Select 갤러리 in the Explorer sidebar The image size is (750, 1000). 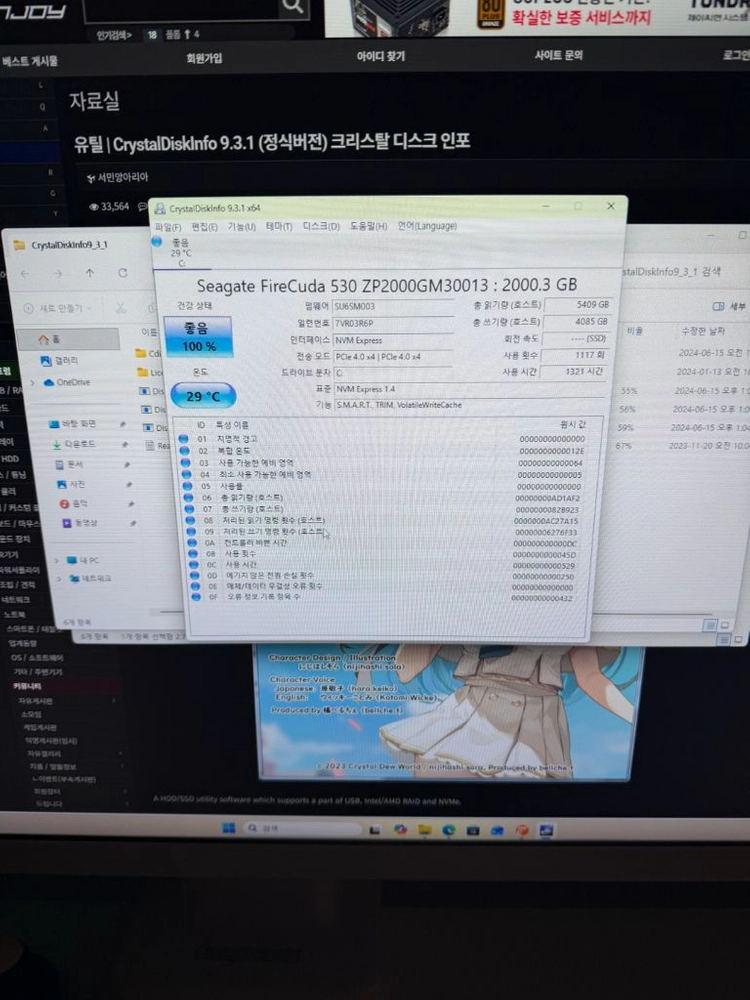pos(59,361)
